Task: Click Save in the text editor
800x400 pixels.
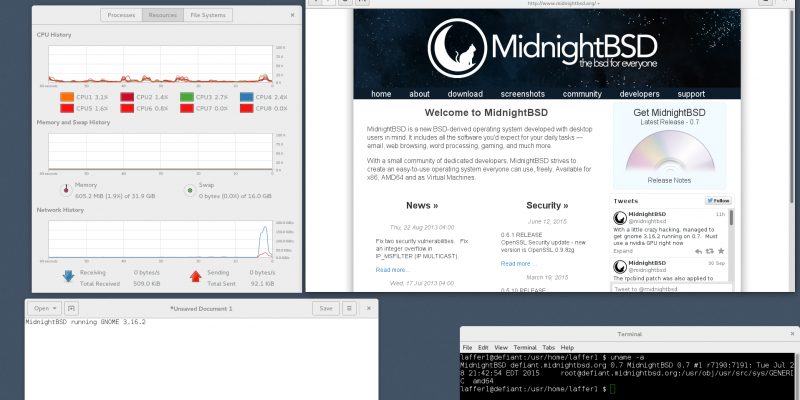Action: pos(326,308)
